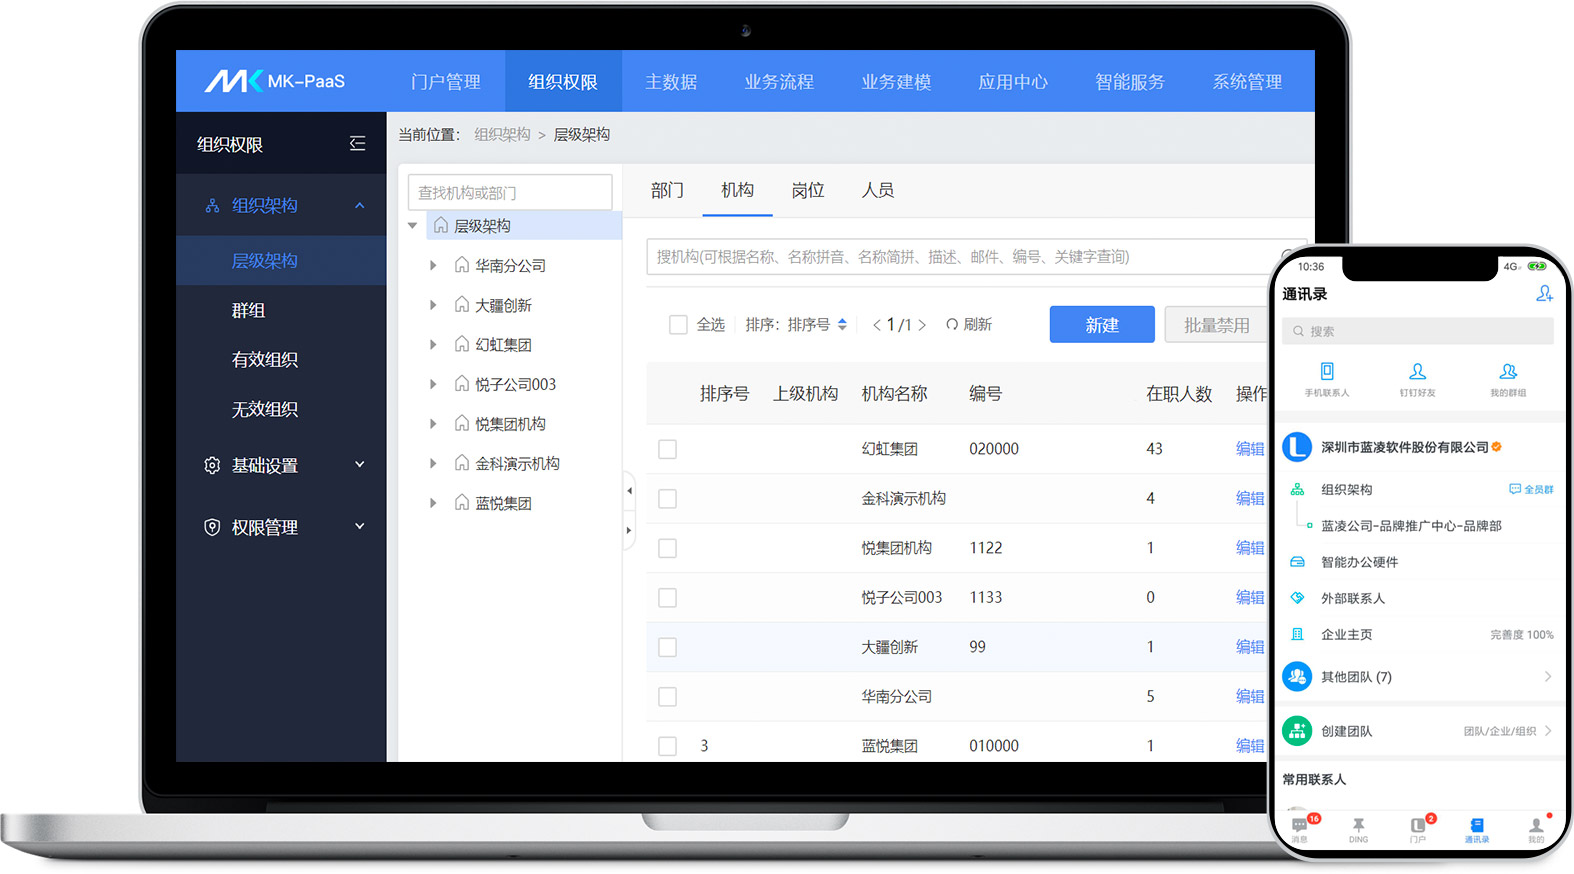Tap the DING icon in bottom bar
The width and height of the screenshot is (1574, 874).
coord(1358,826)
